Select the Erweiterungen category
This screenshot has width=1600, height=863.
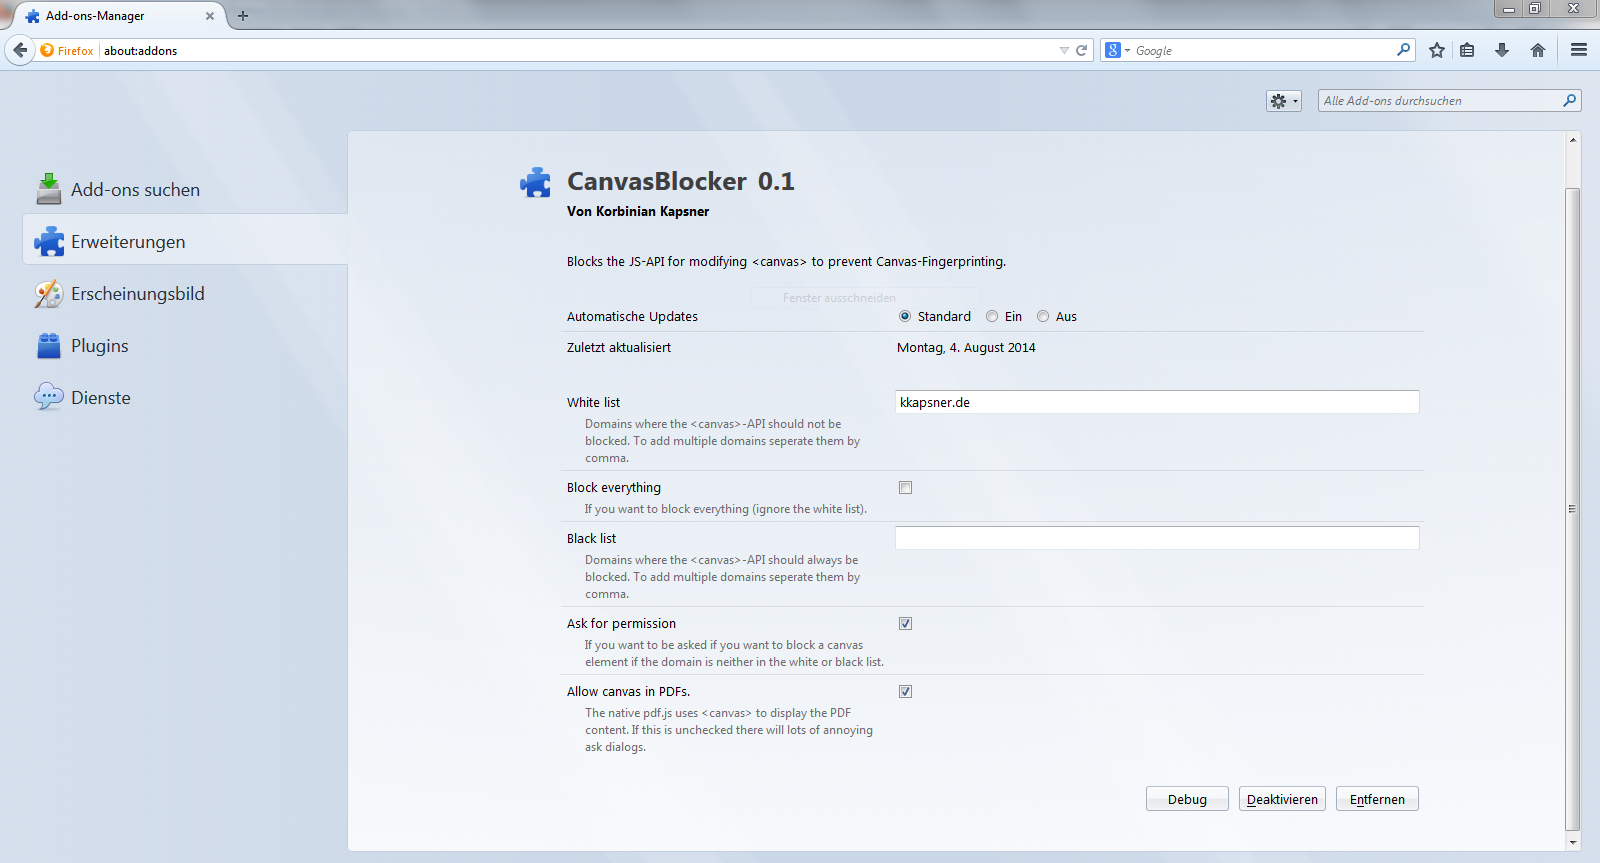click(x=185, y=241)
